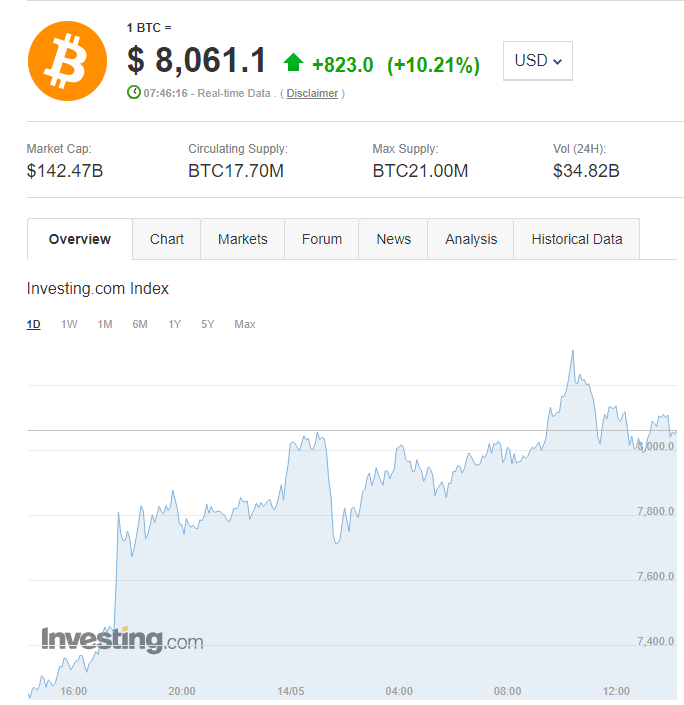Select the News tab
The width and height of the screenshot is (684, 705).
[394, 239]
